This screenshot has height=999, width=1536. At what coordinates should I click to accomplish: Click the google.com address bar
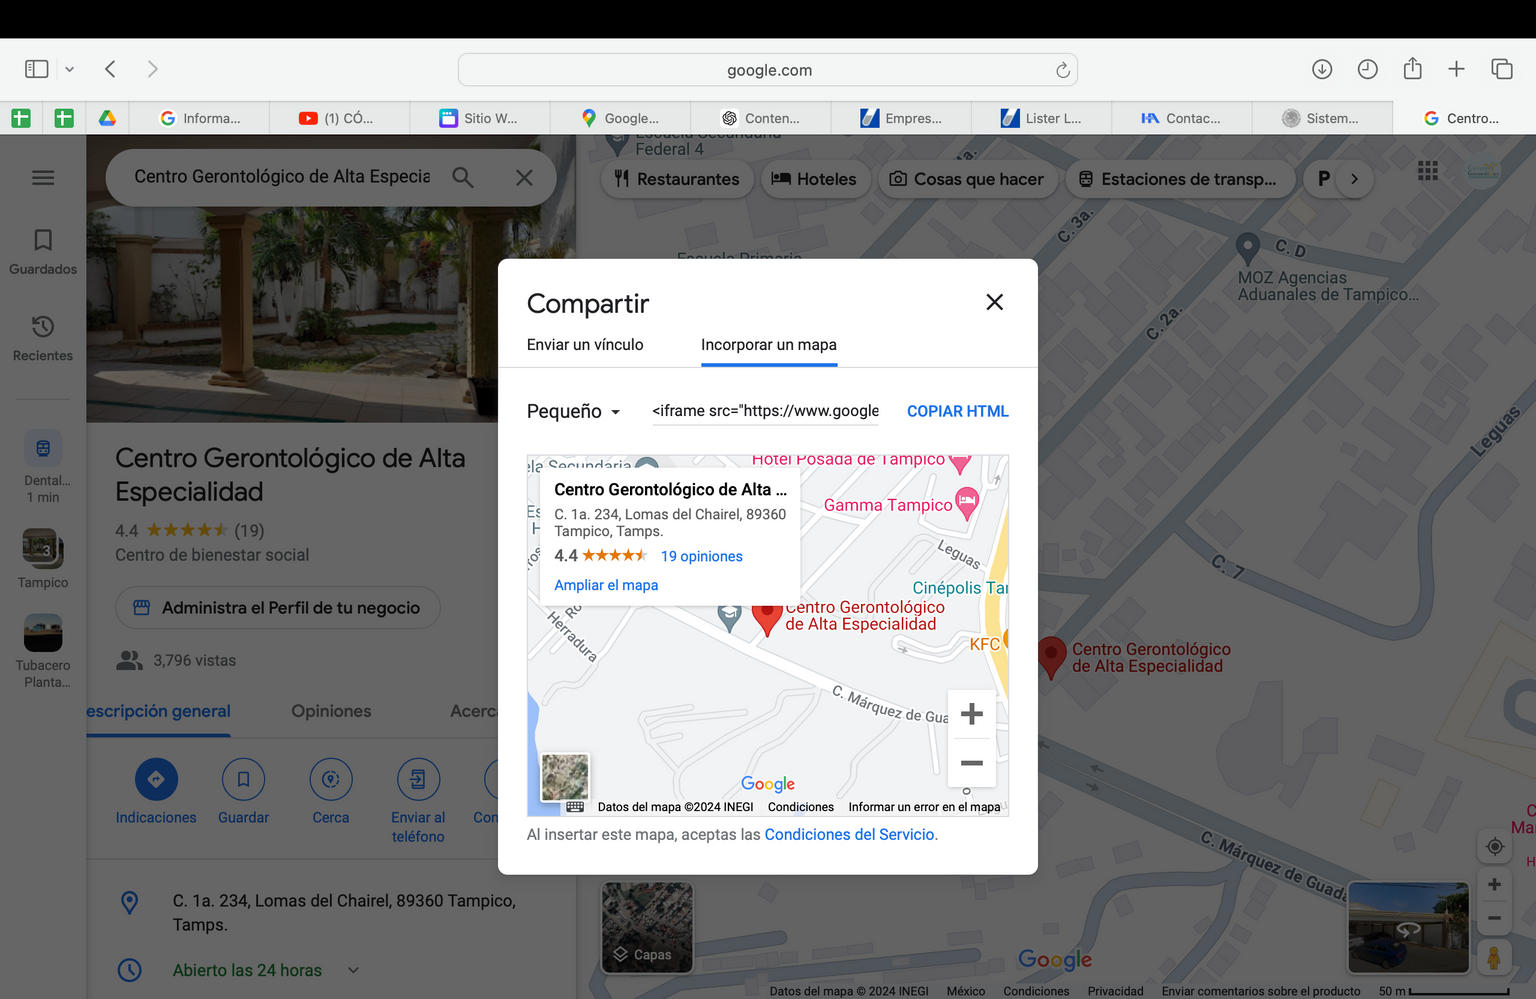click(768, 70)
